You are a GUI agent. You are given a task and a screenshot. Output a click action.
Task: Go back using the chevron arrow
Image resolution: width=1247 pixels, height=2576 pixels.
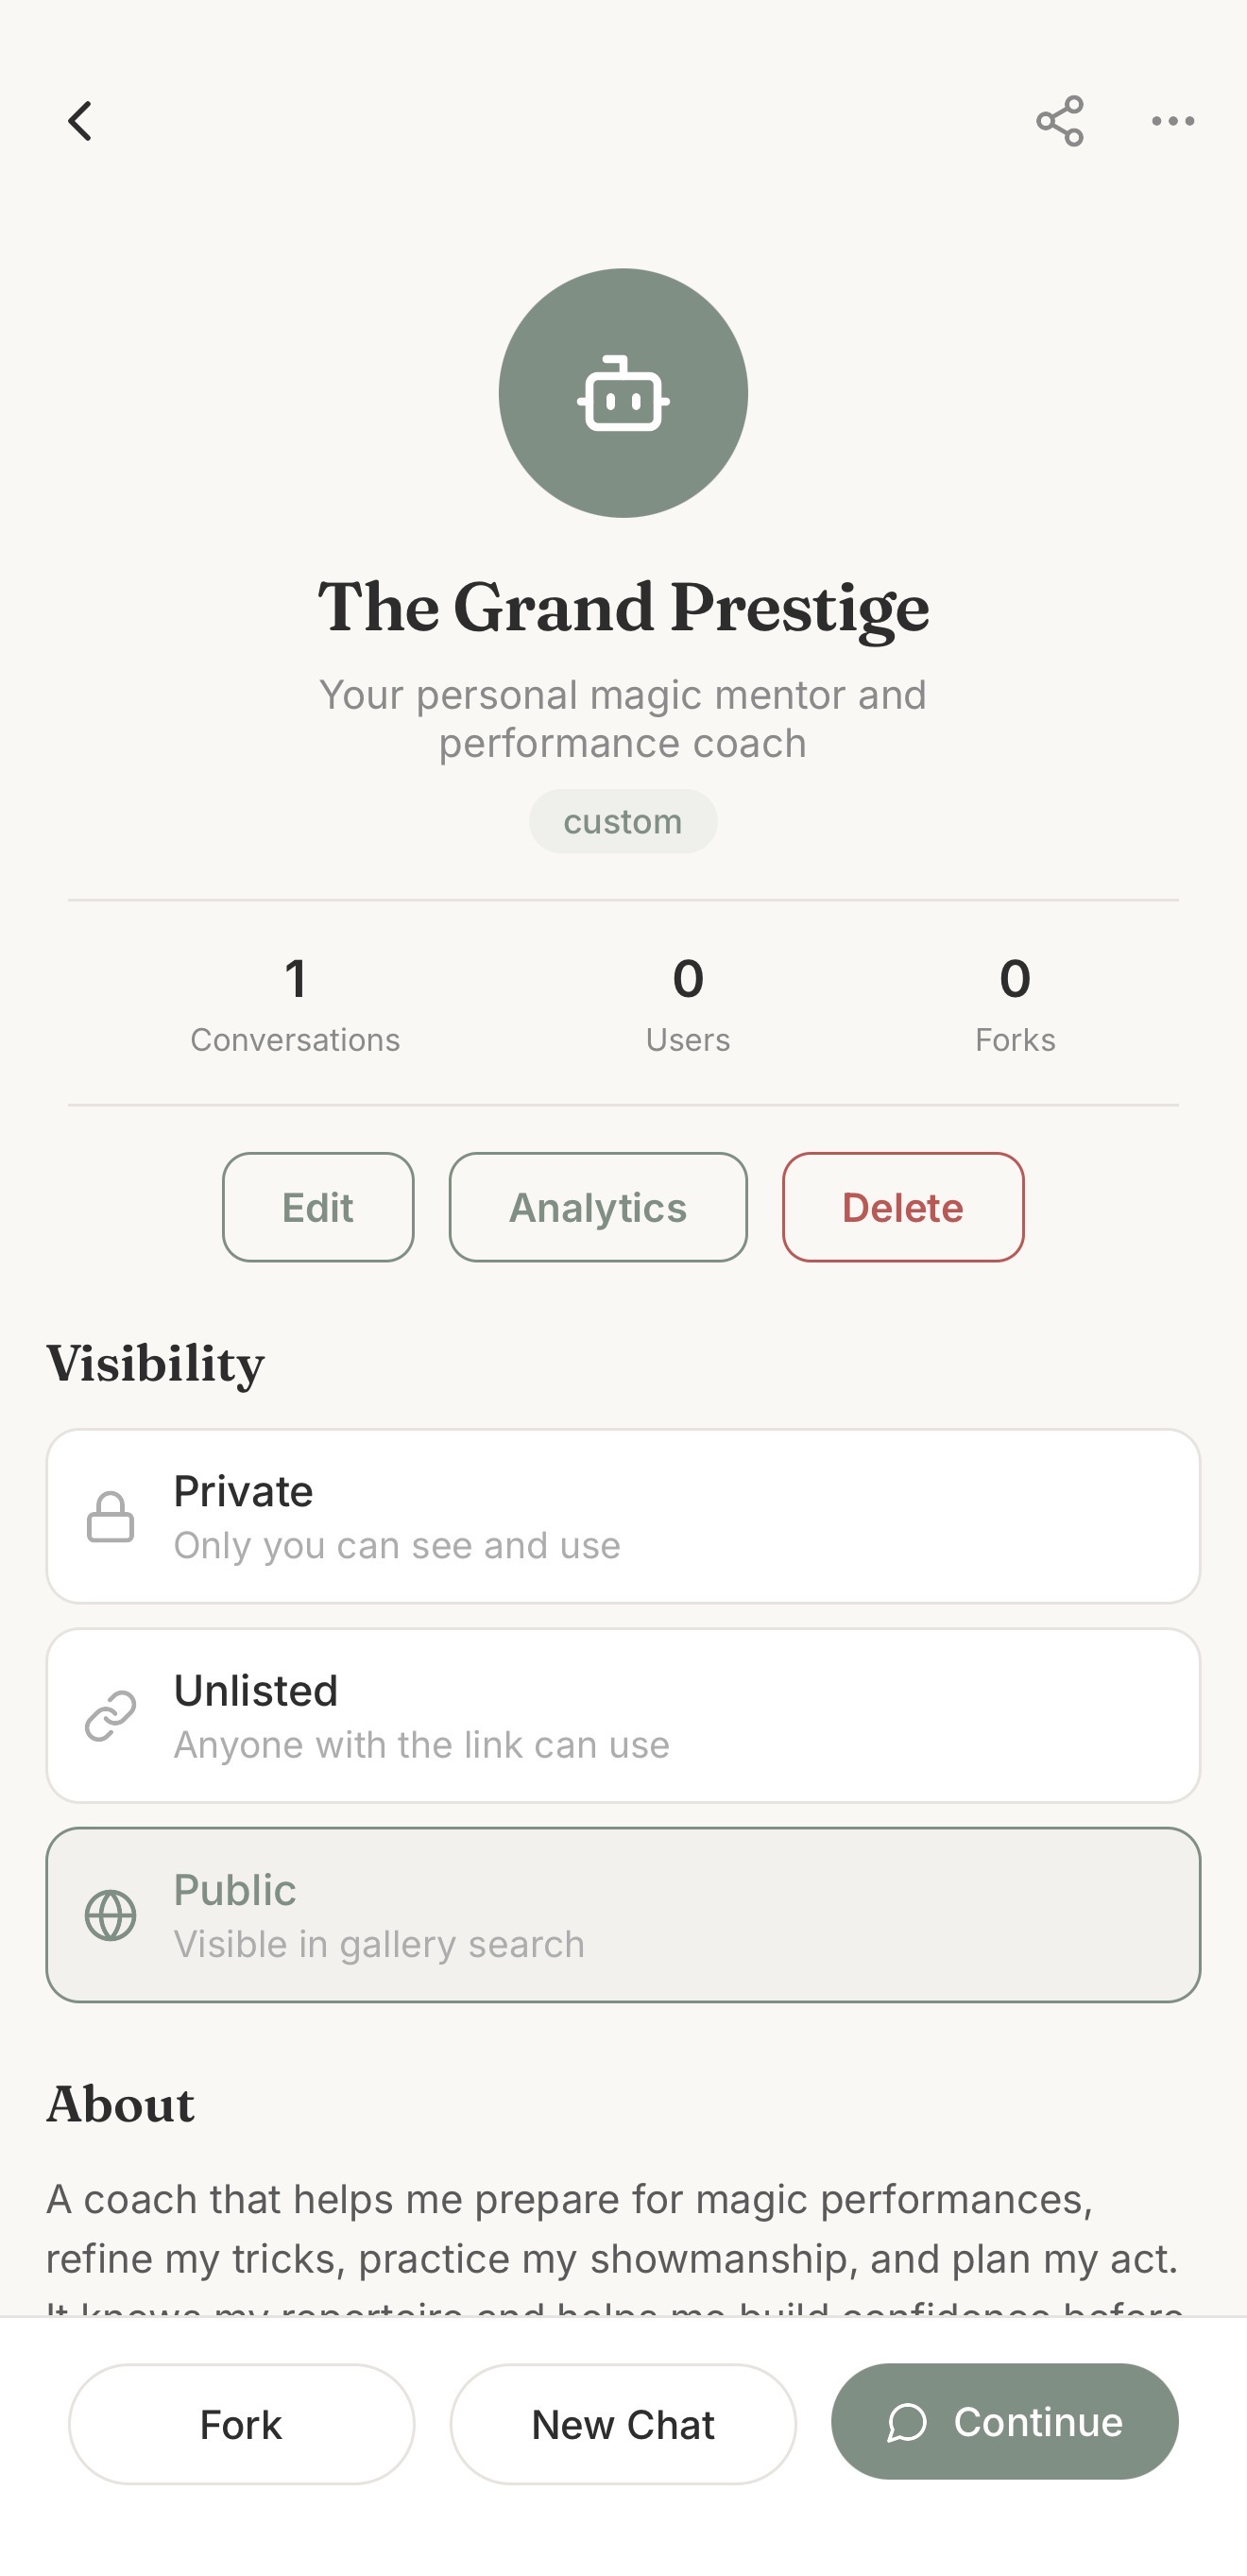tap(80, 121)
